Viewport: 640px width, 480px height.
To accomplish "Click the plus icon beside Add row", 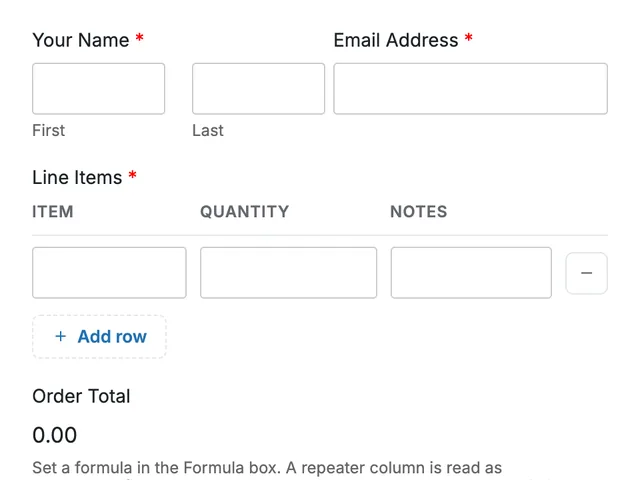I will click(60, 336).
